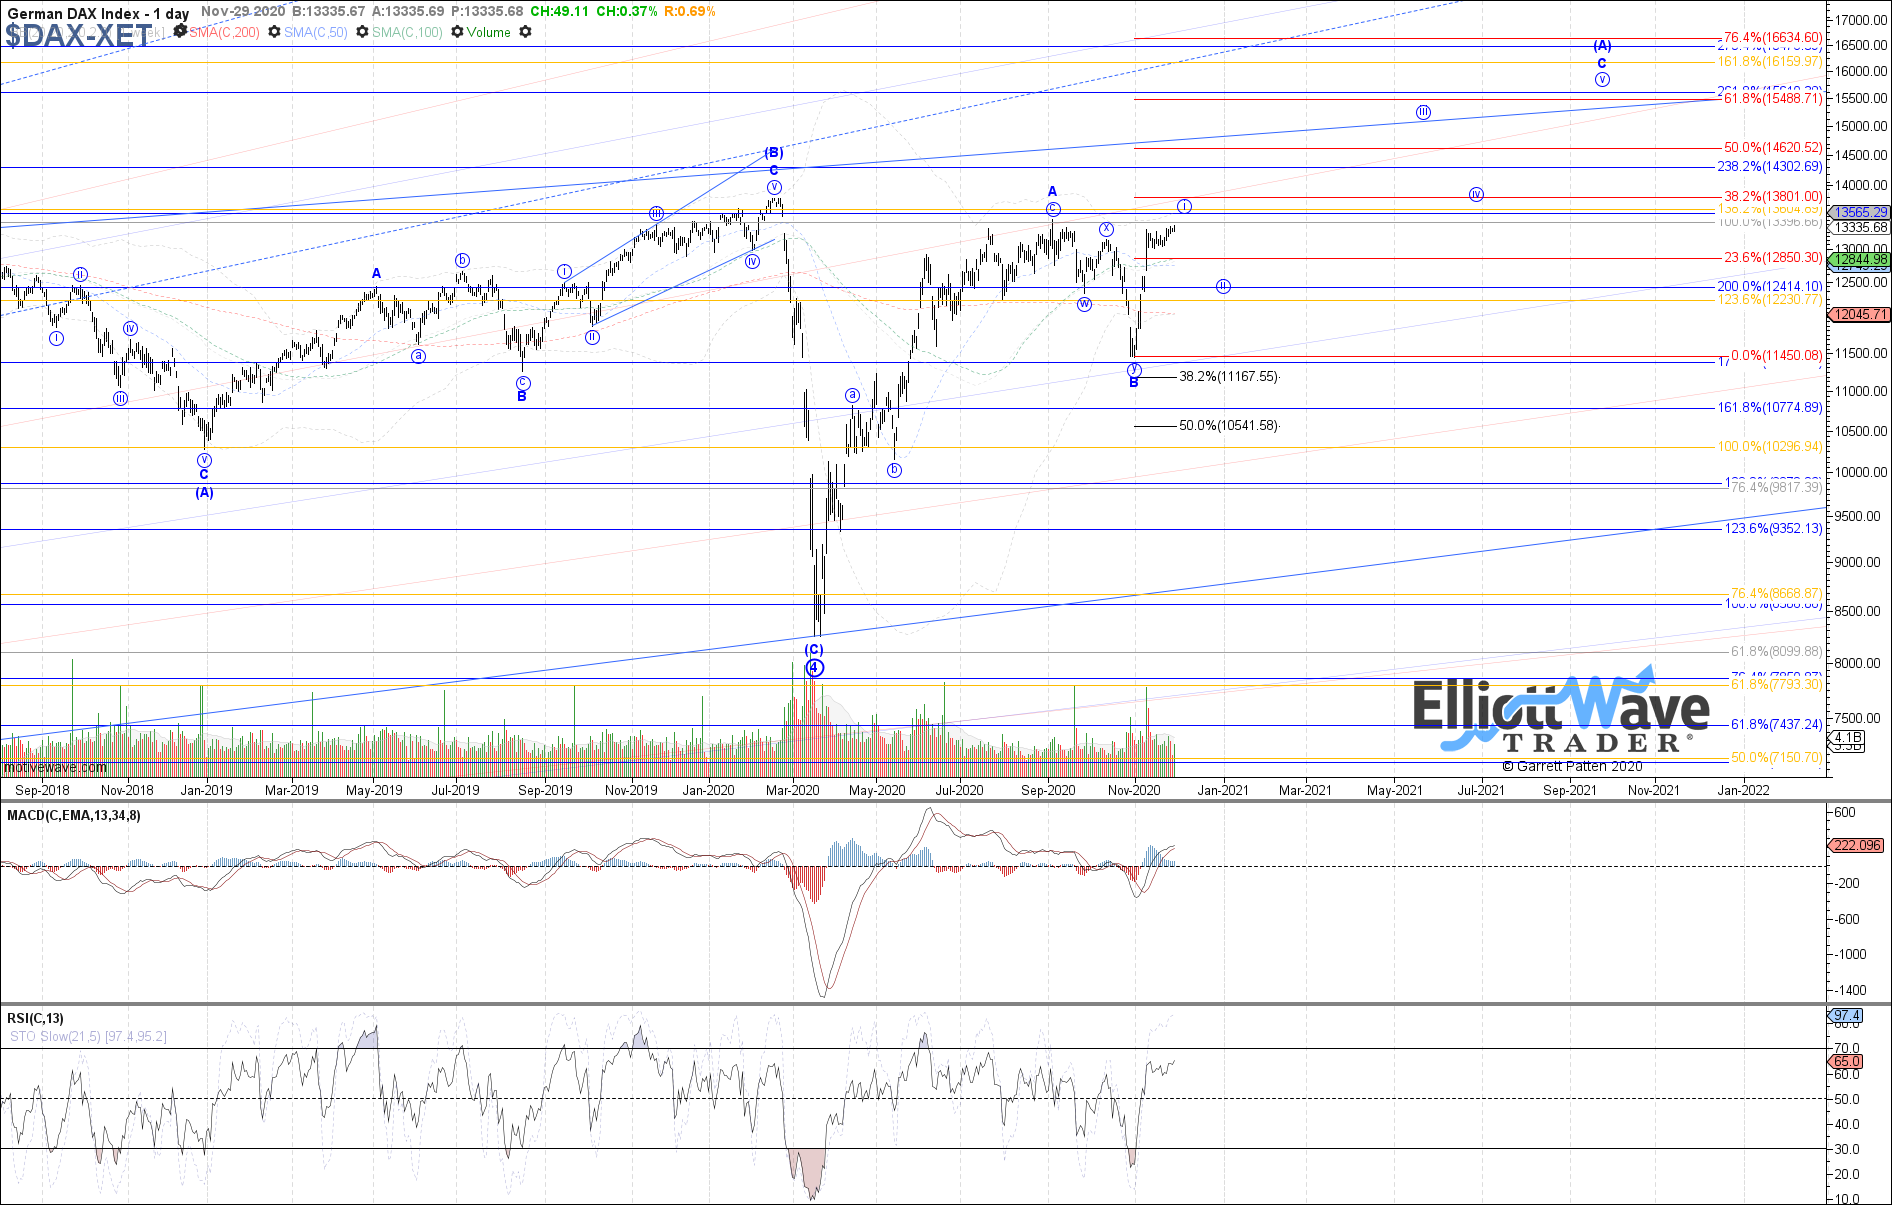Click the motivewave.com text link

[55, 768]
